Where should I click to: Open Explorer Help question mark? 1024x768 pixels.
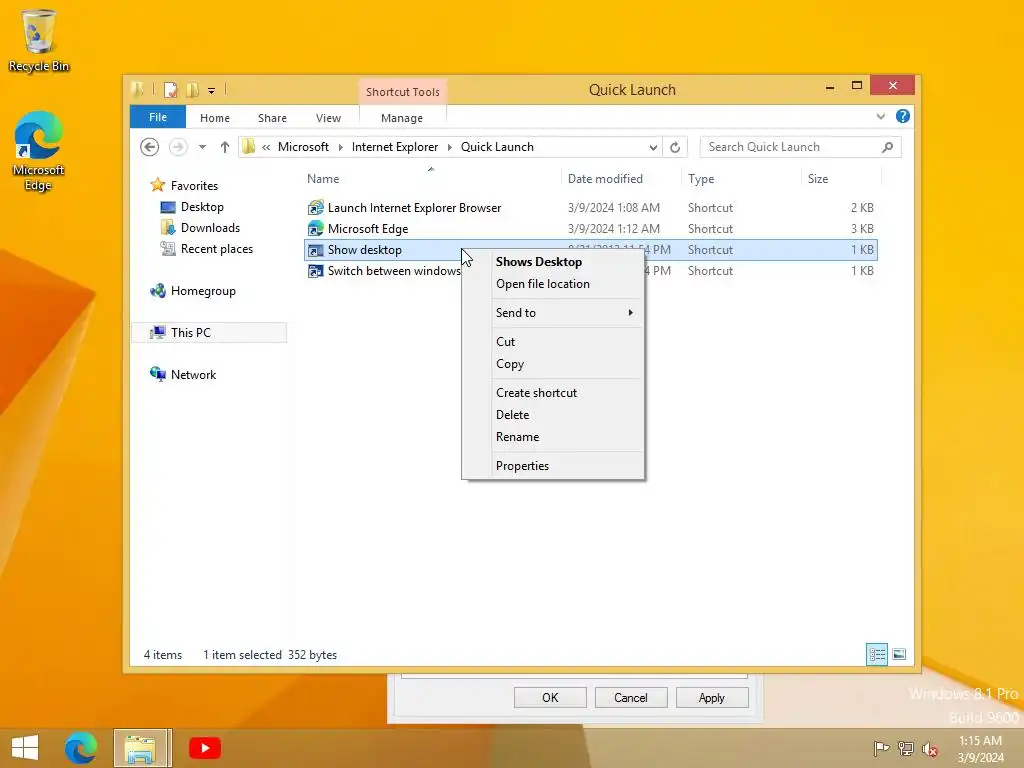(x=903, y=116)
